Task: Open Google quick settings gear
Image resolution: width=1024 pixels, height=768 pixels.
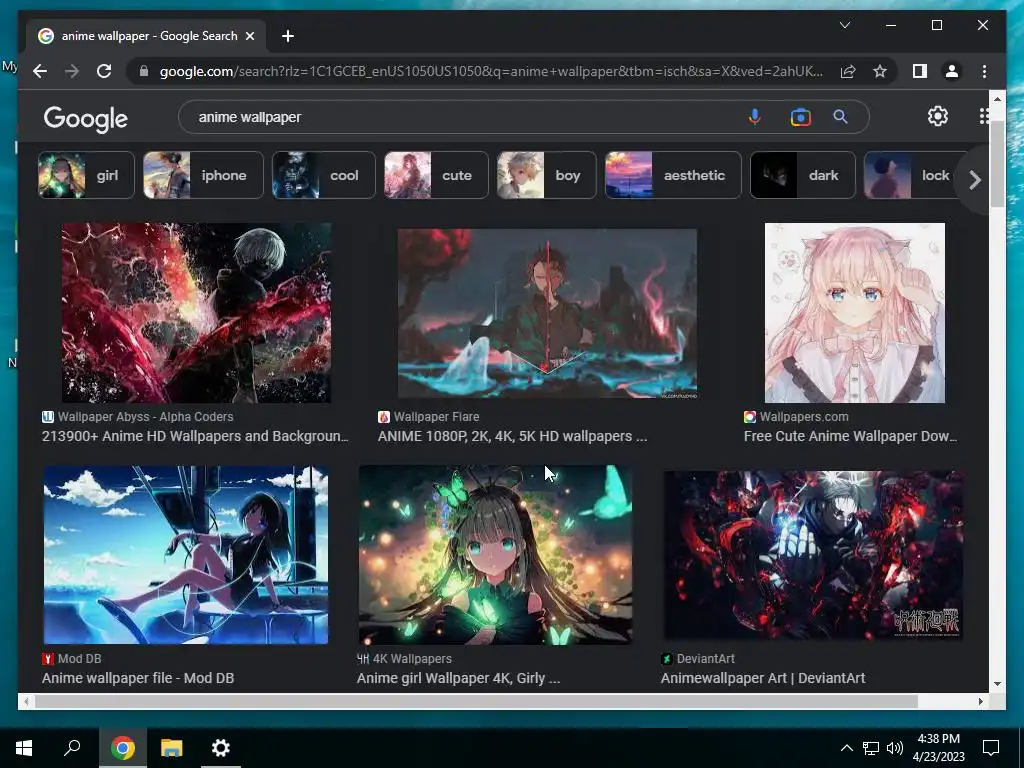Action: [x=938, y=116]
